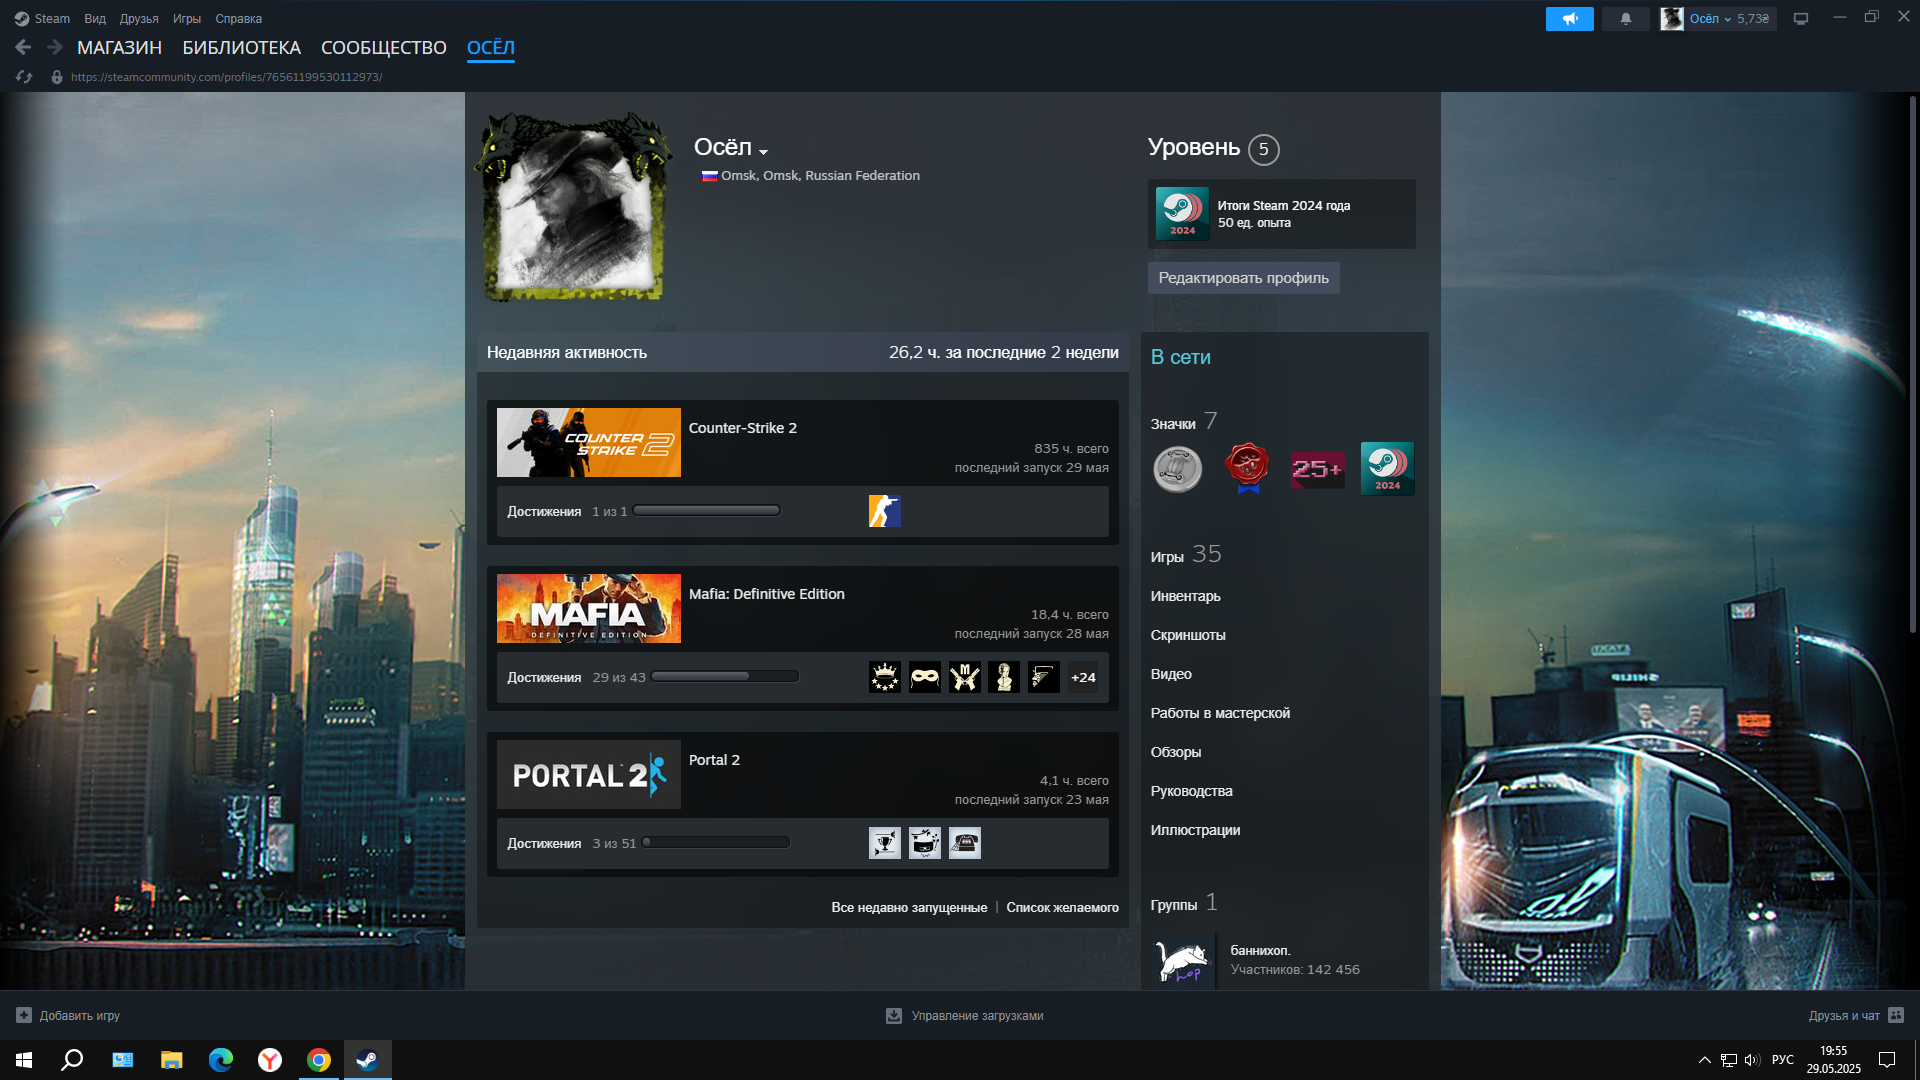
Task: Open the Руководства link
Action: click(1191, 791)
